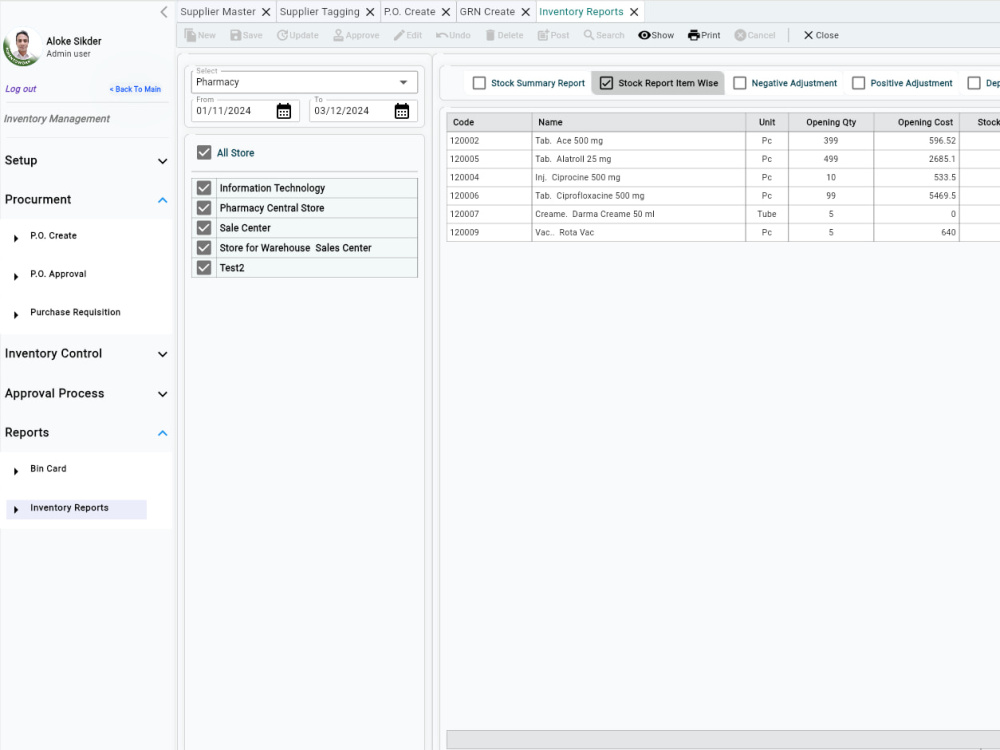1000x750 pixels.
Task: Collapse the sidebar with the arrow
Action: (164, 12)
